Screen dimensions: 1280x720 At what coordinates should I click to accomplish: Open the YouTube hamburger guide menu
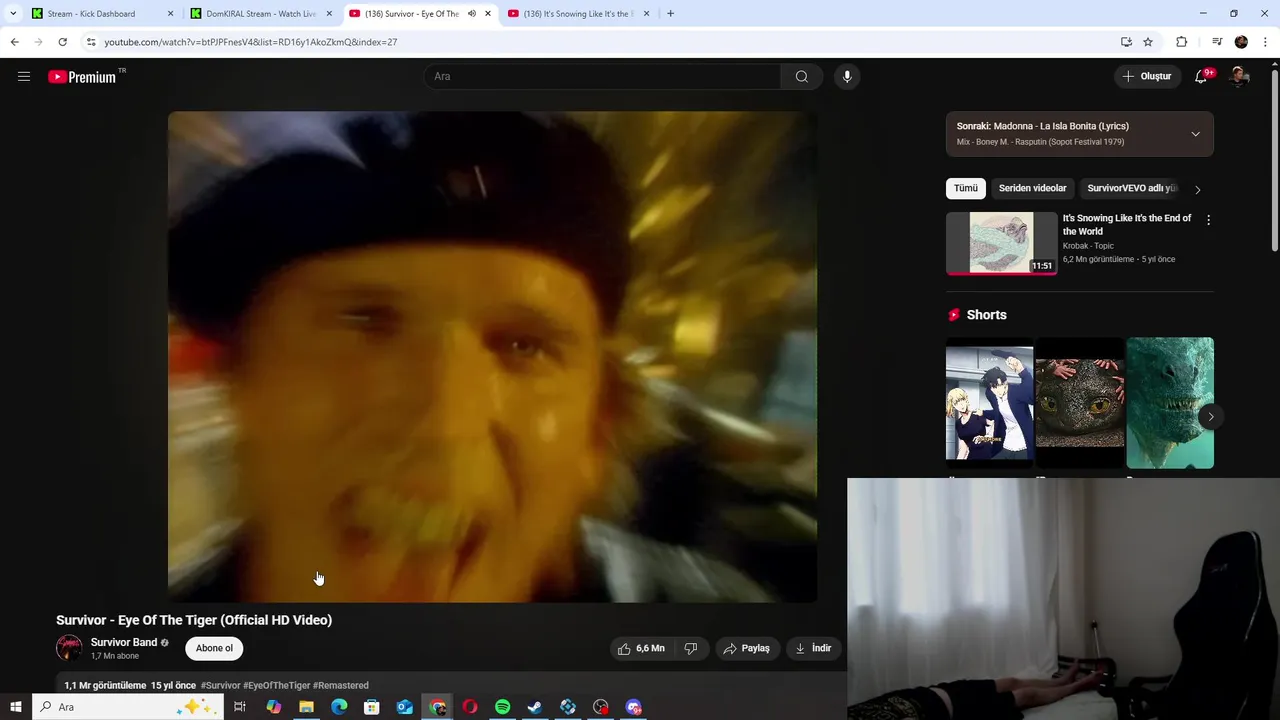coord(24,76)
